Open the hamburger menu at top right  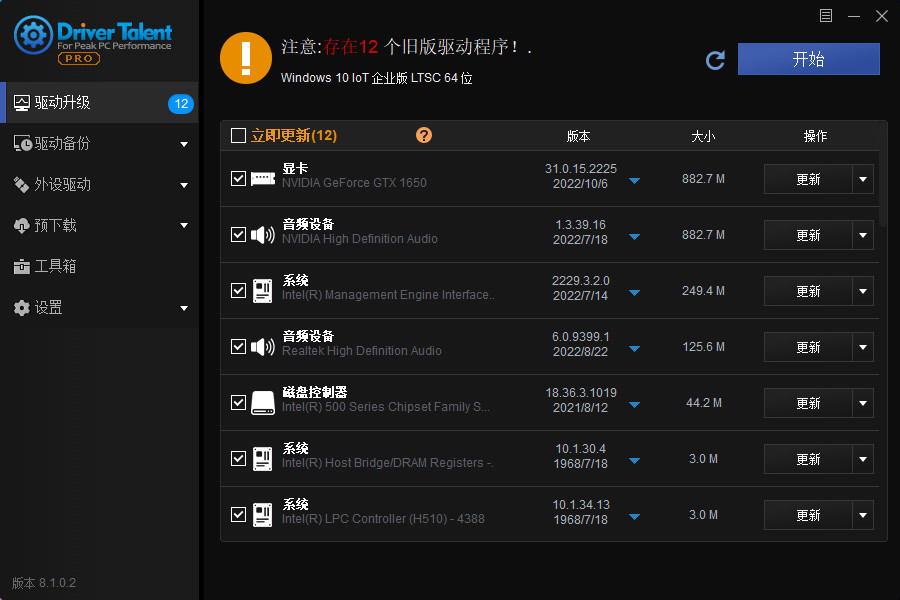(x=825, y=16)
